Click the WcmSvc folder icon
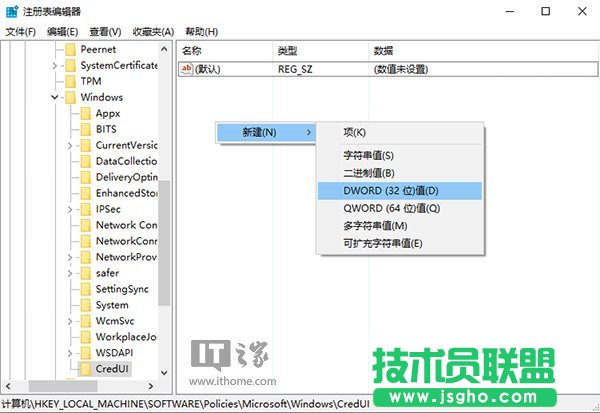This screenshot has width=600, height=413. 86,321
